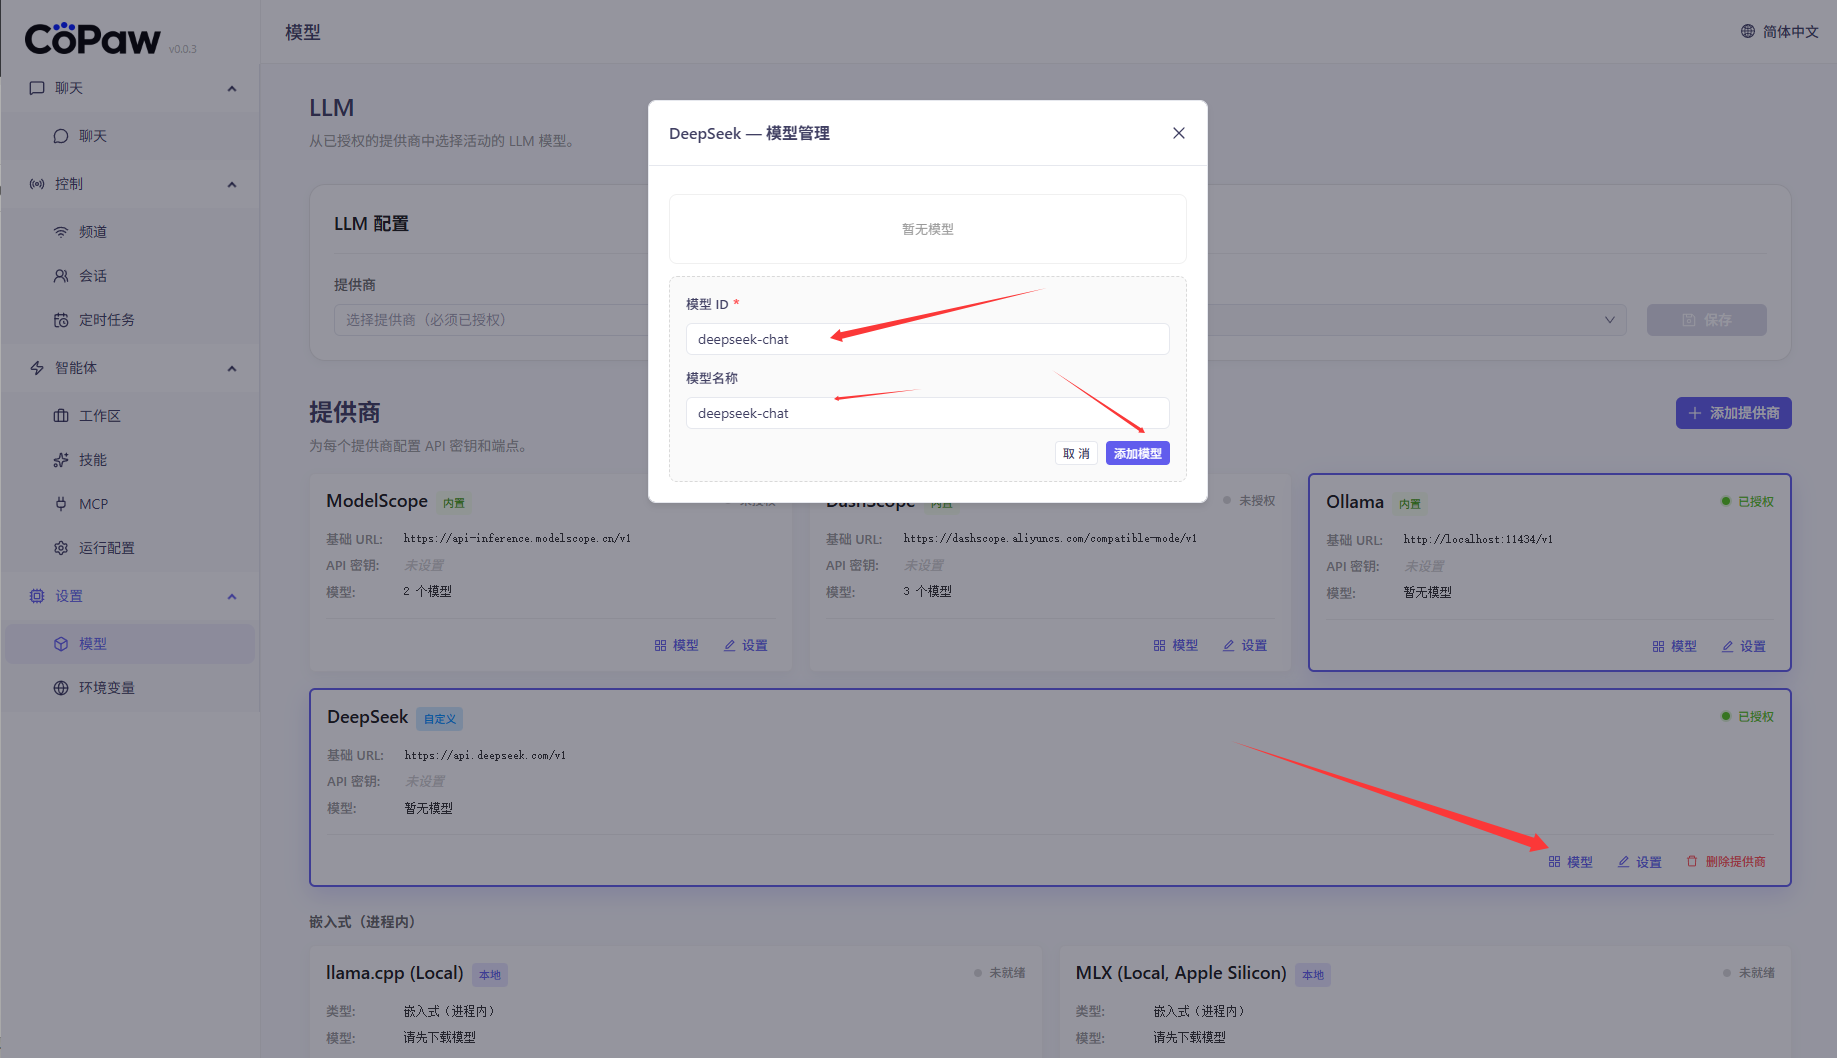The image size is (1837, 1058).
Task: Click the 添加模型 button
Action: 1137,454
